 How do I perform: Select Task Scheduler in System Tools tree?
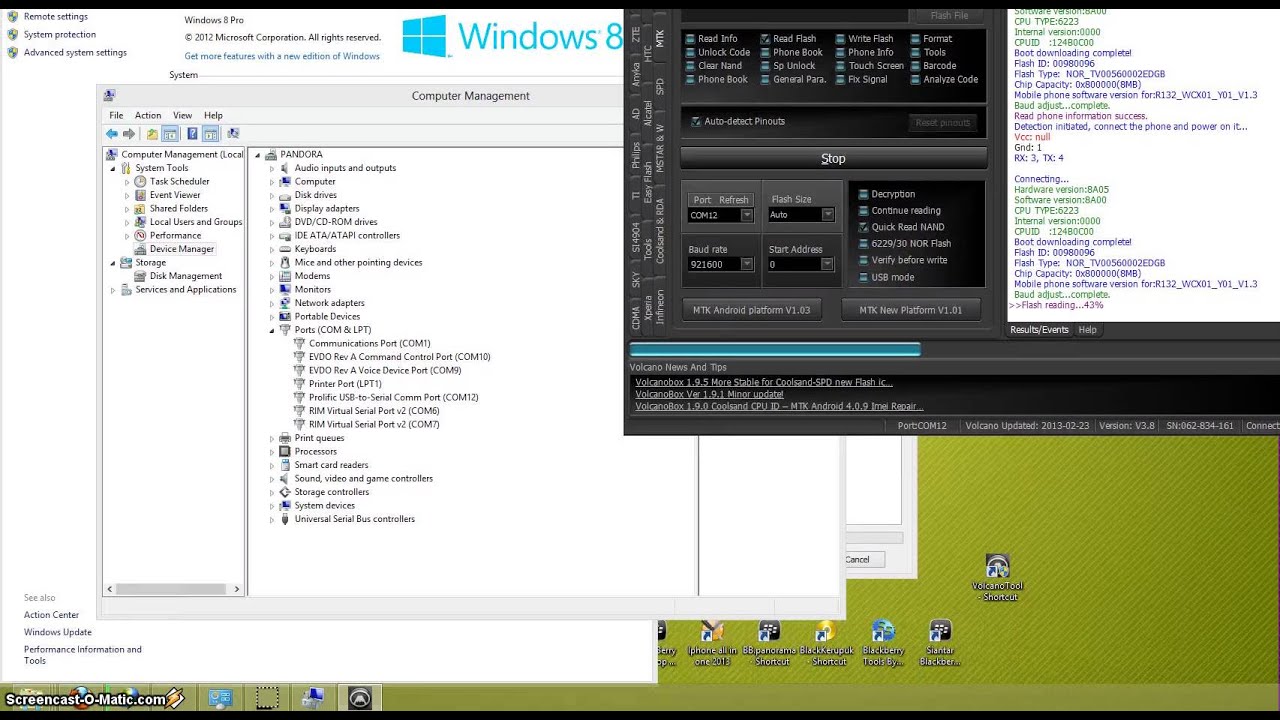click(179, 181)
